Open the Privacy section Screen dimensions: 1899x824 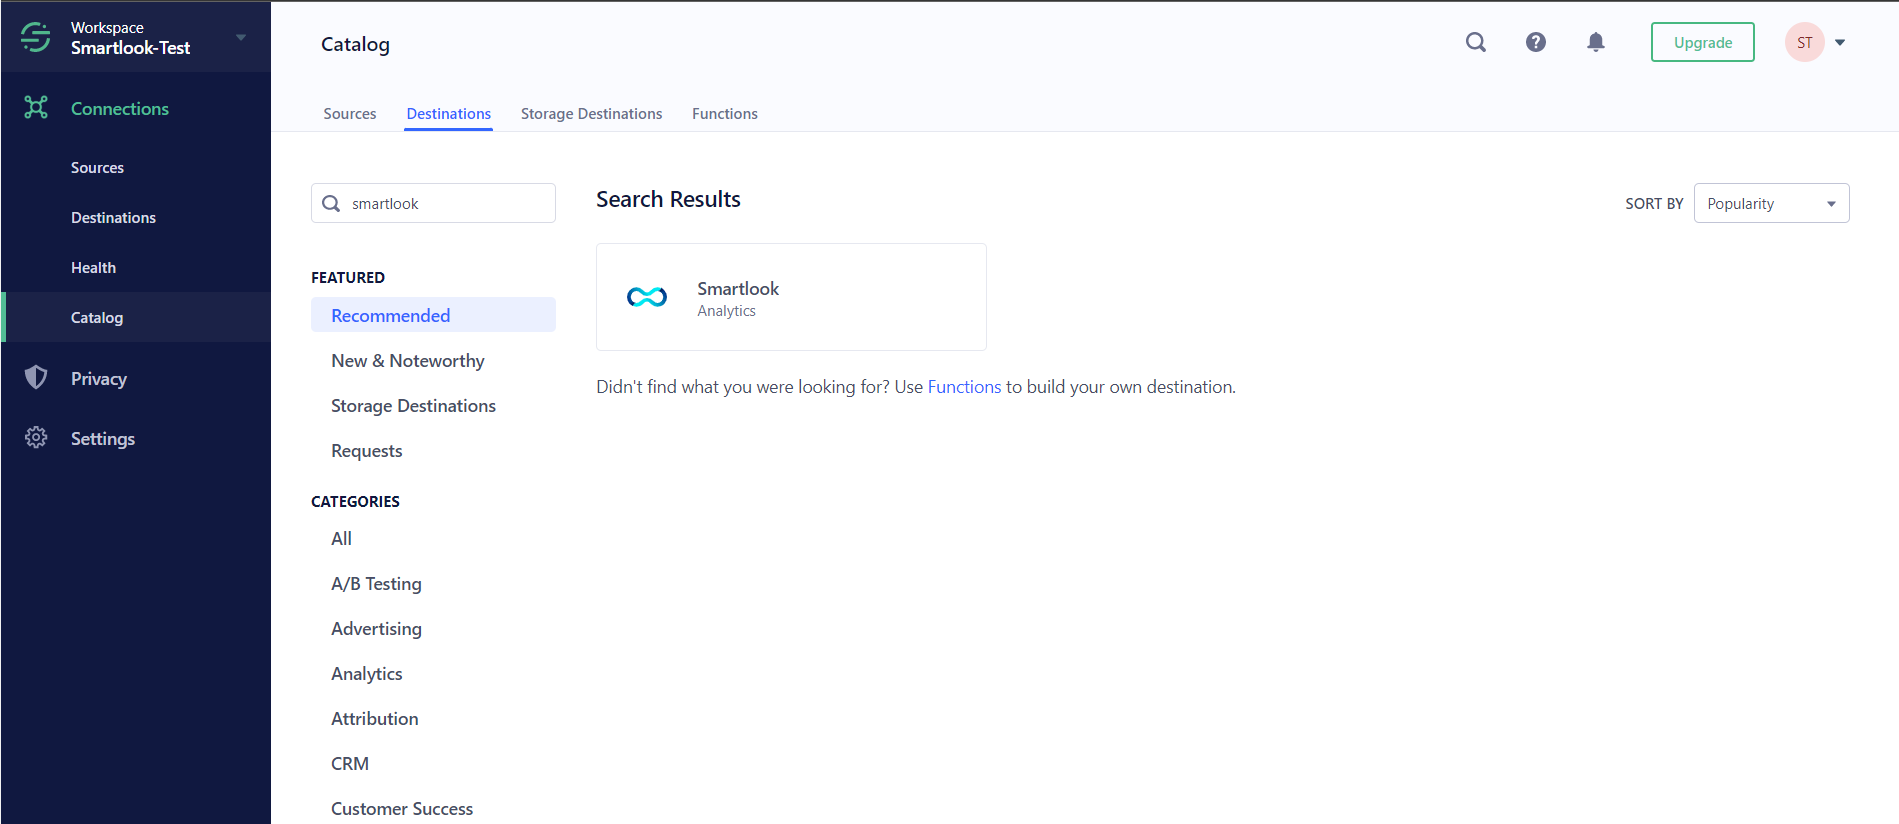click(99, 378)
